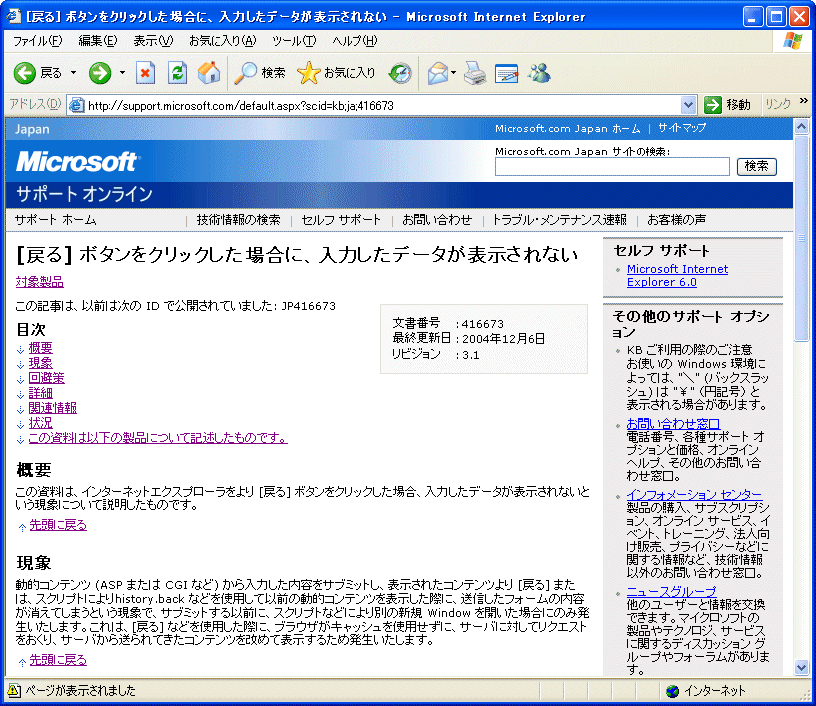Open お問い合わせ nav item
The height and width of the screenshot is (706, 816).
click(x=437, y=220)
